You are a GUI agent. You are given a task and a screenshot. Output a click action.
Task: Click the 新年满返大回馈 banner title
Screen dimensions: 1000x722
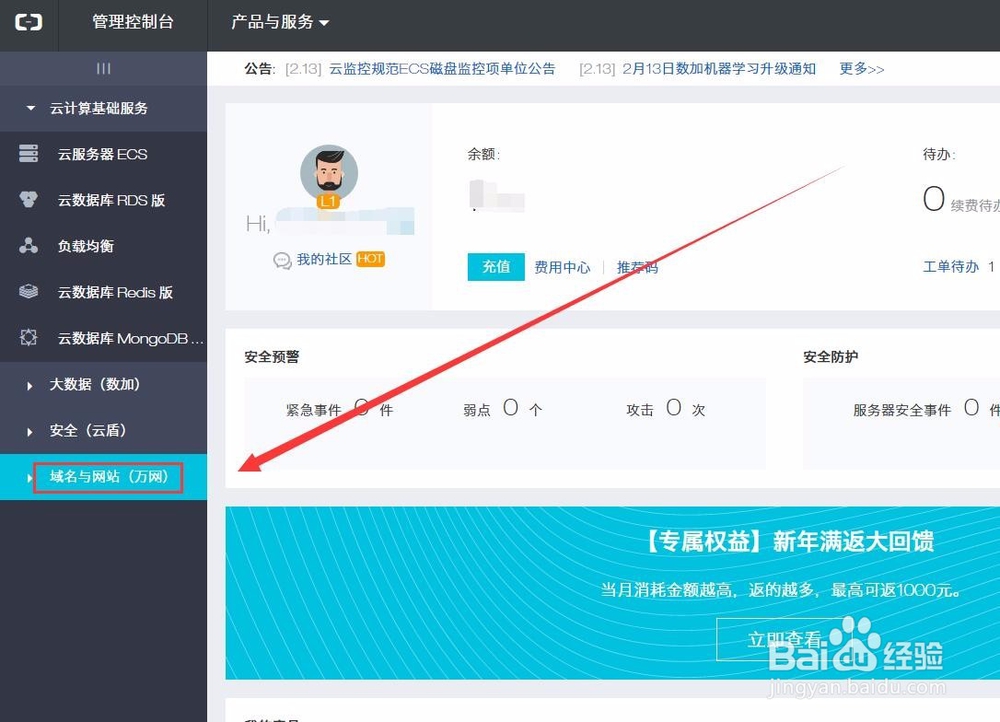853,542
